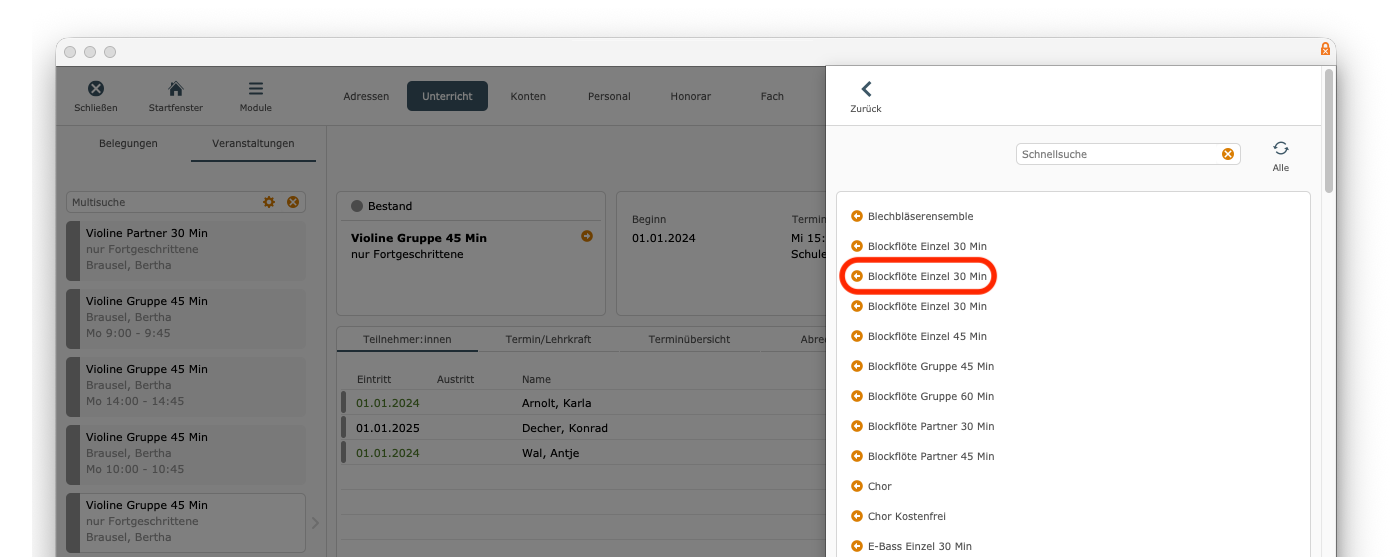
Task: Open Multisuche gear settings icon
Action: coord(269,202)
